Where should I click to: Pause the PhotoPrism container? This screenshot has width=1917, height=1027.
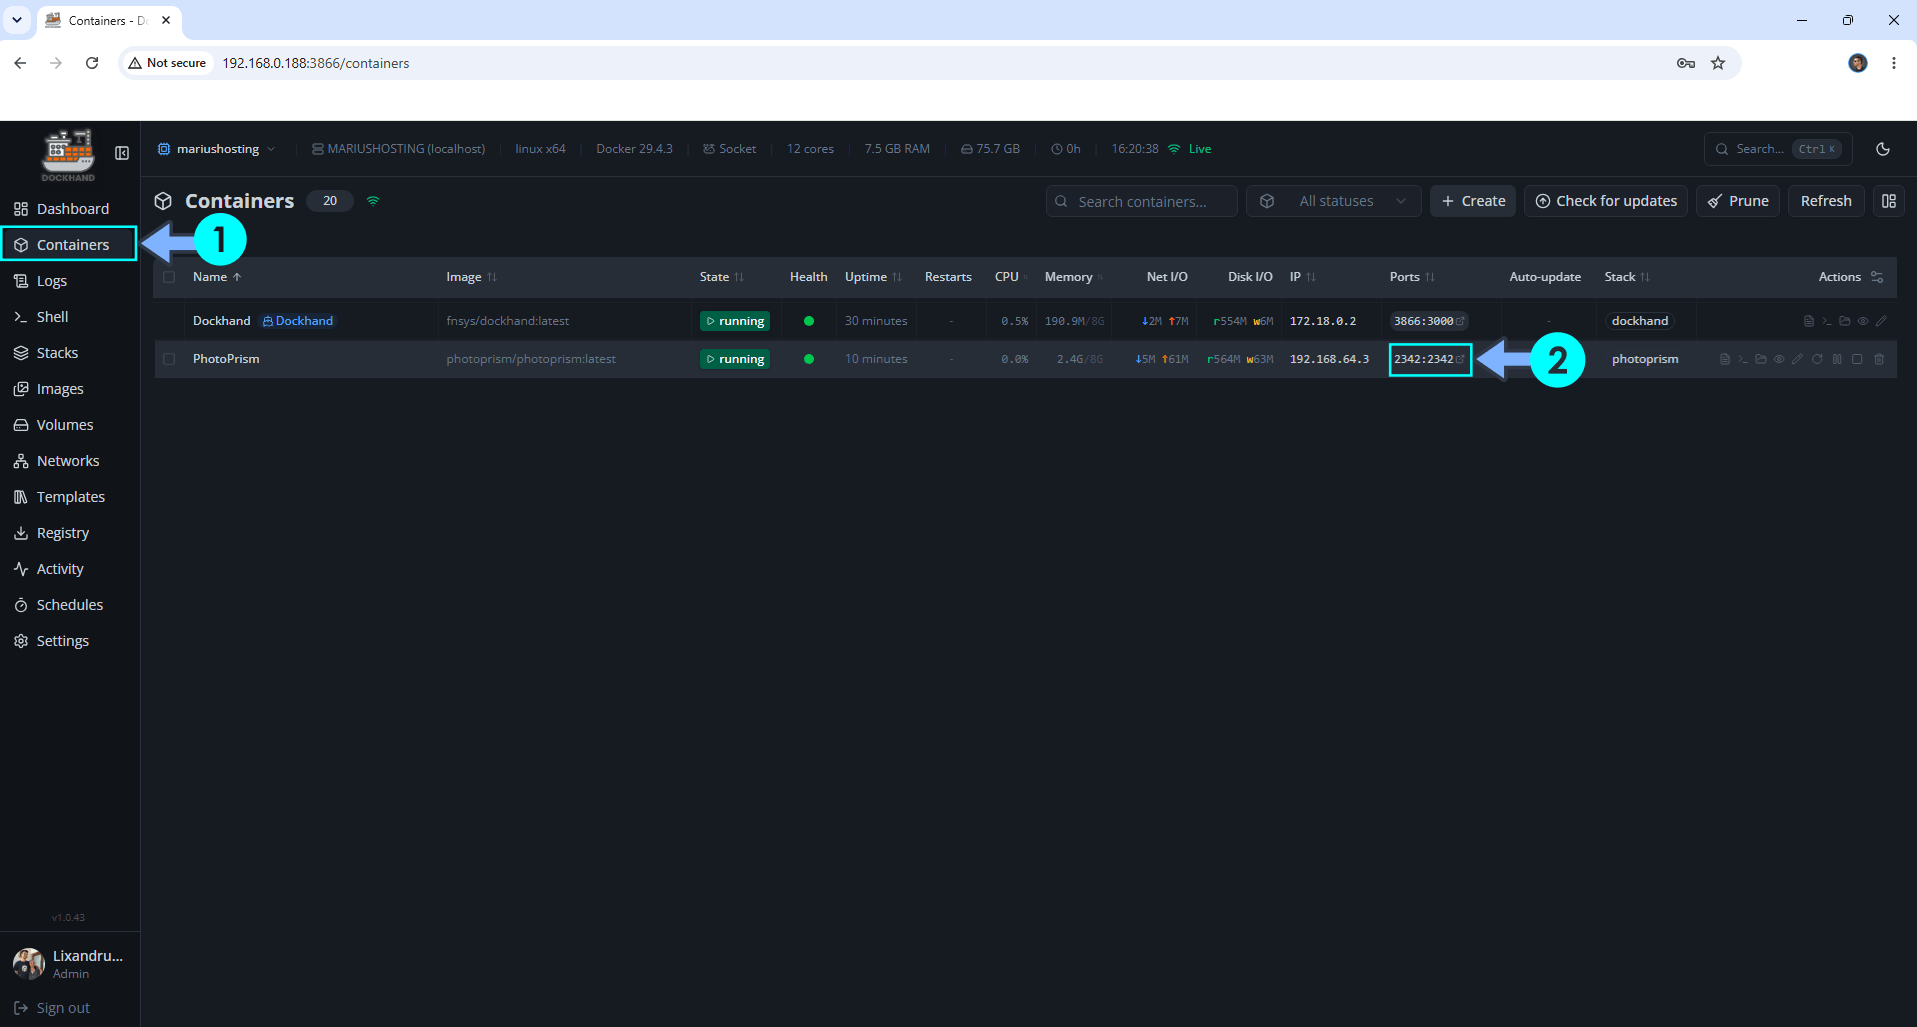coord(1837,359)
